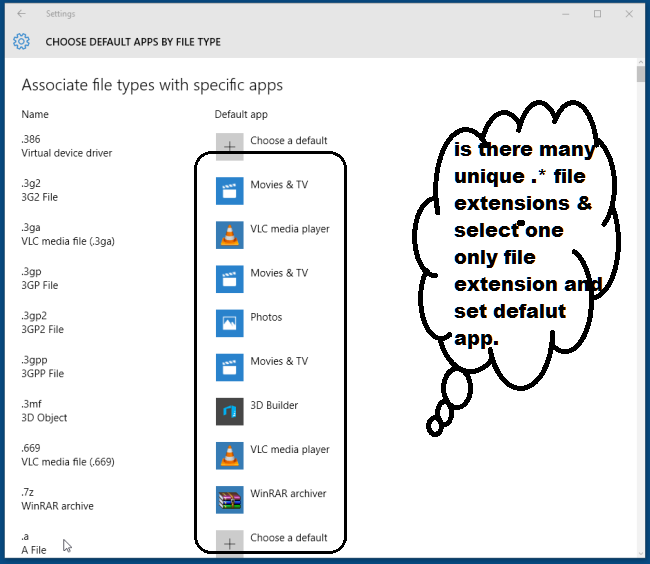
Task: Change Movies & TV app for .3gp
Action: [x=279, y=273]
